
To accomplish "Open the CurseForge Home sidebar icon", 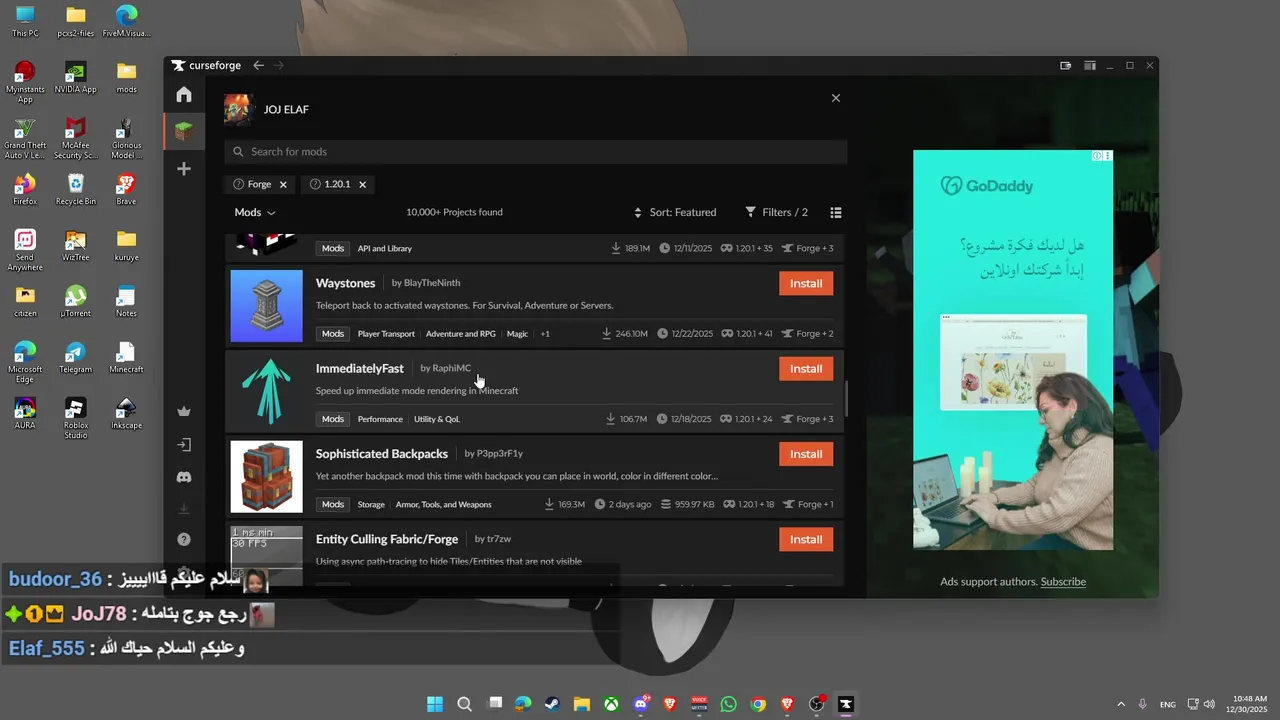I will click(184, 94).
